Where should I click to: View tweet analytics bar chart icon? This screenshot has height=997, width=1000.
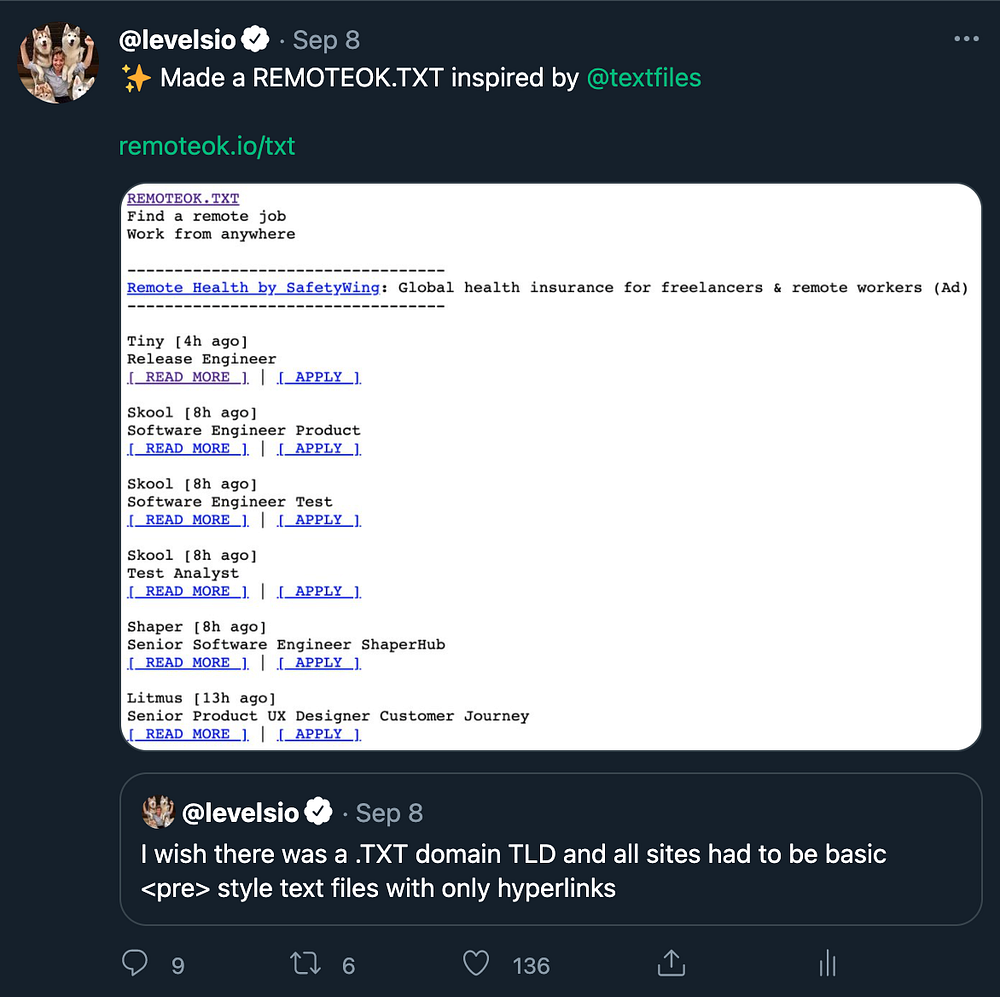[827, 963]
